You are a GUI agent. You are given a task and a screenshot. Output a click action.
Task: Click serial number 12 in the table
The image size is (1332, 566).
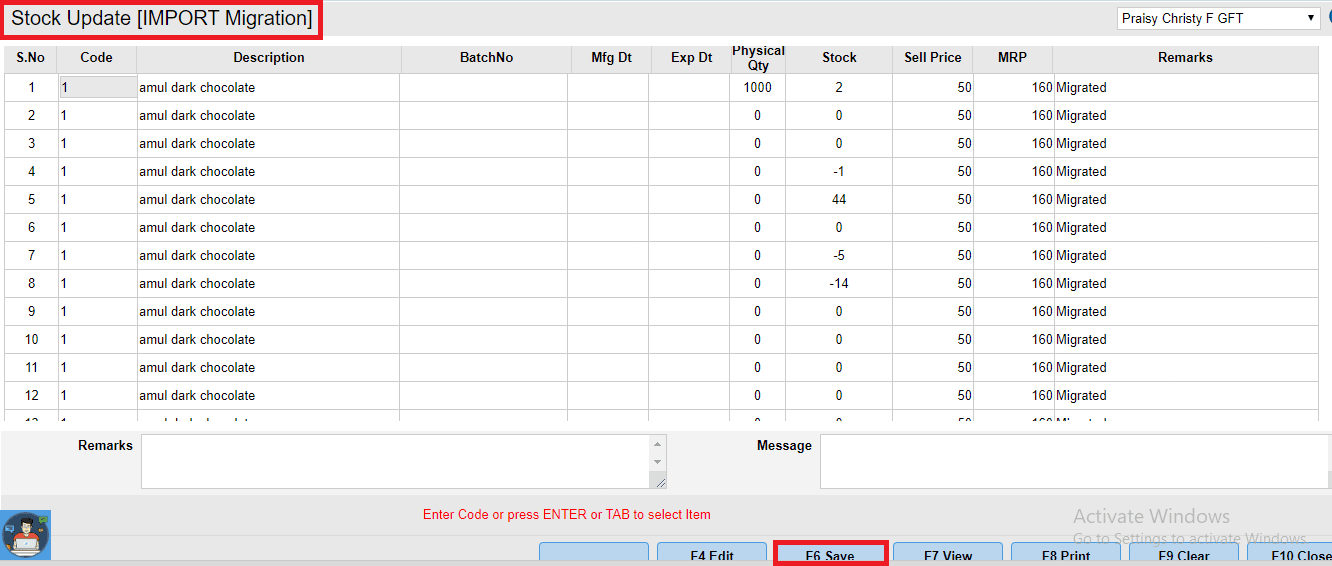[x=32, y=395]
